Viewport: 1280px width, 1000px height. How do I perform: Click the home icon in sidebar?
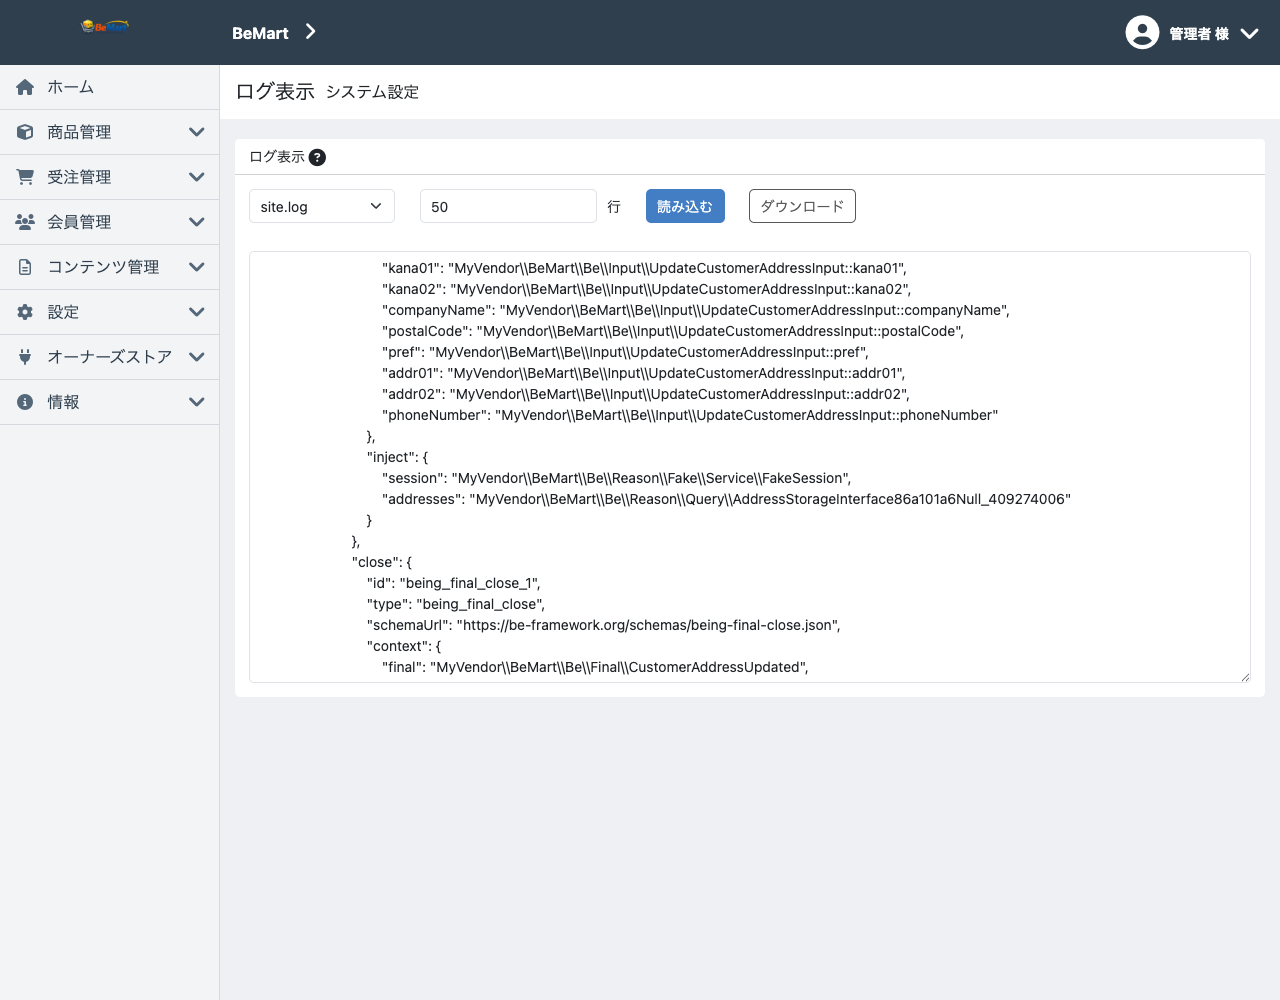tap(25, 87)
